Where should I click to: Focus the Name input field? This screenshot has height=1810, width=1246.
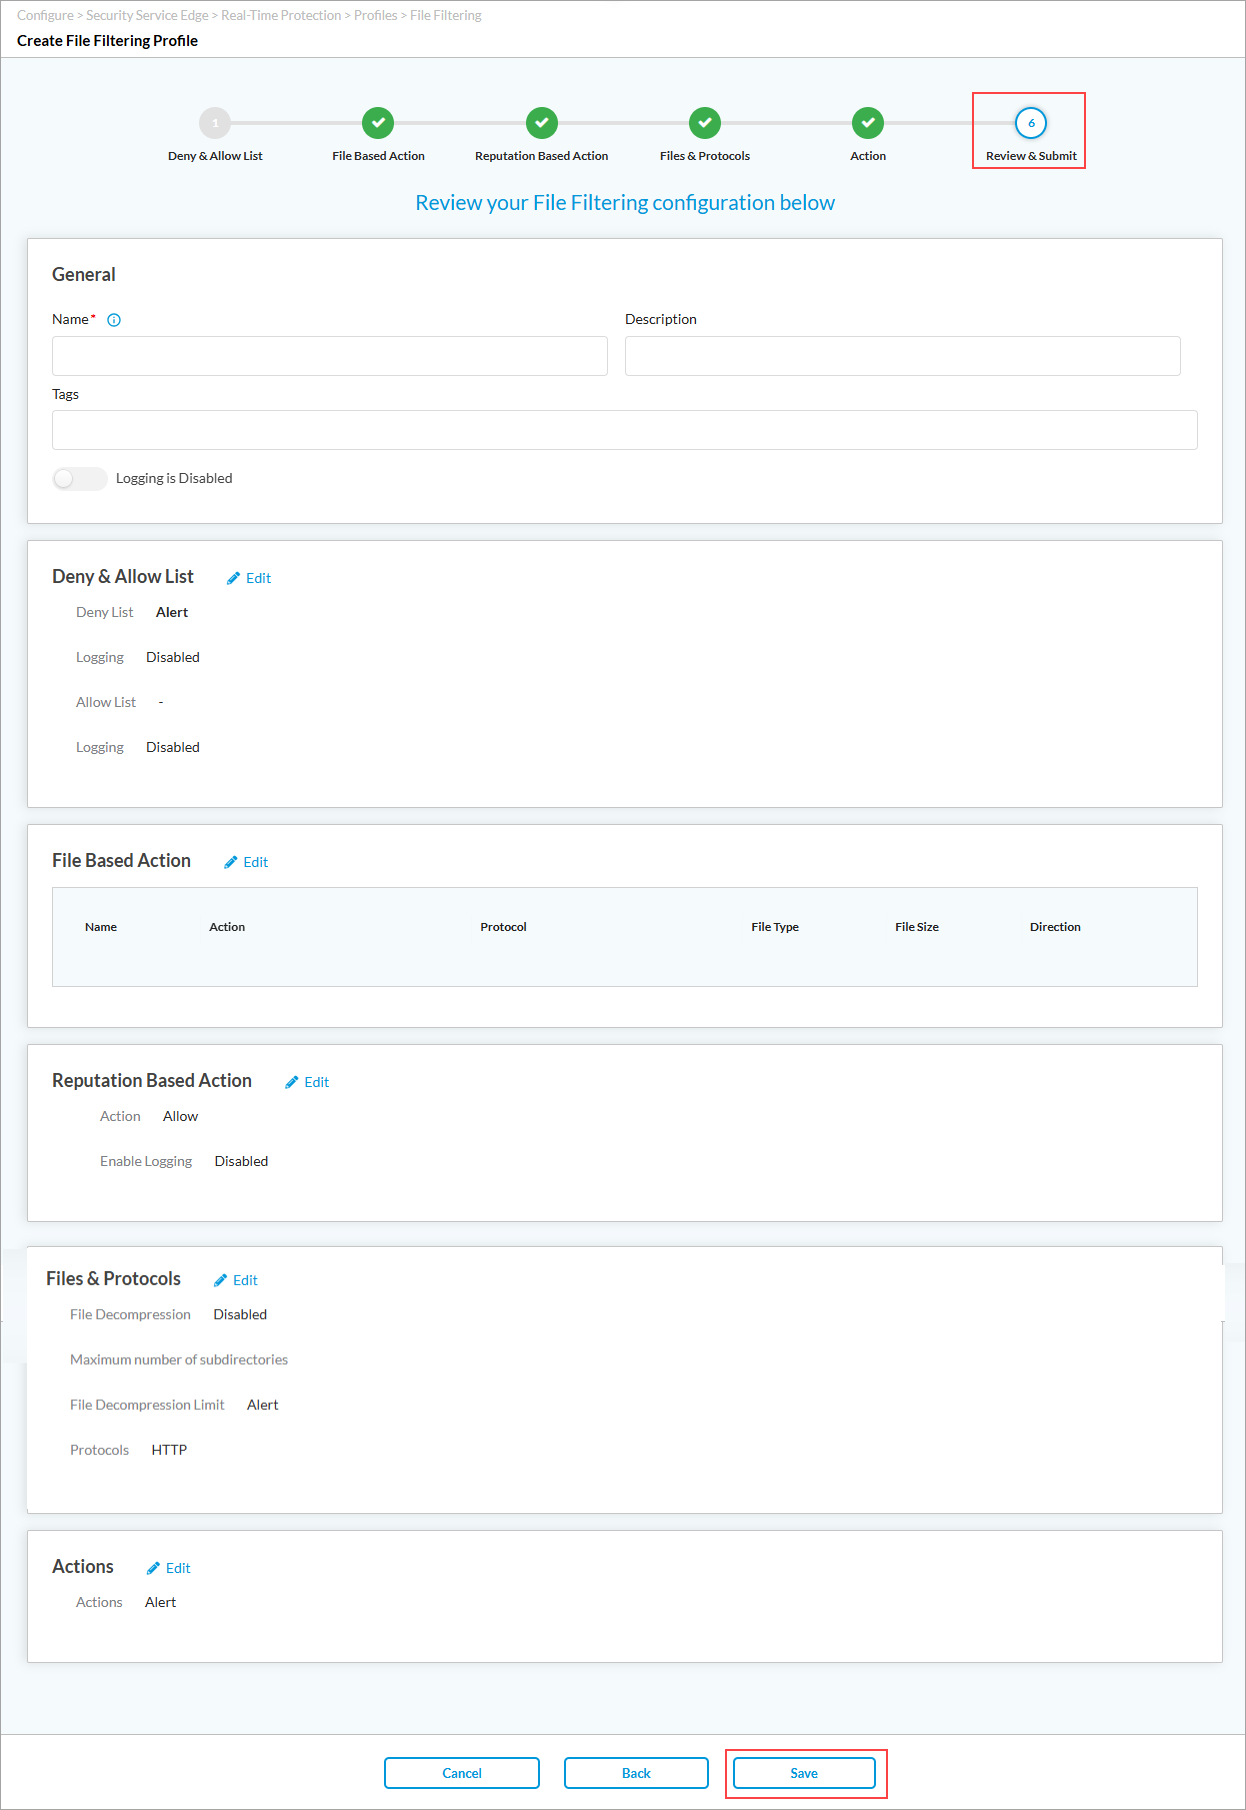pos(330,356)
